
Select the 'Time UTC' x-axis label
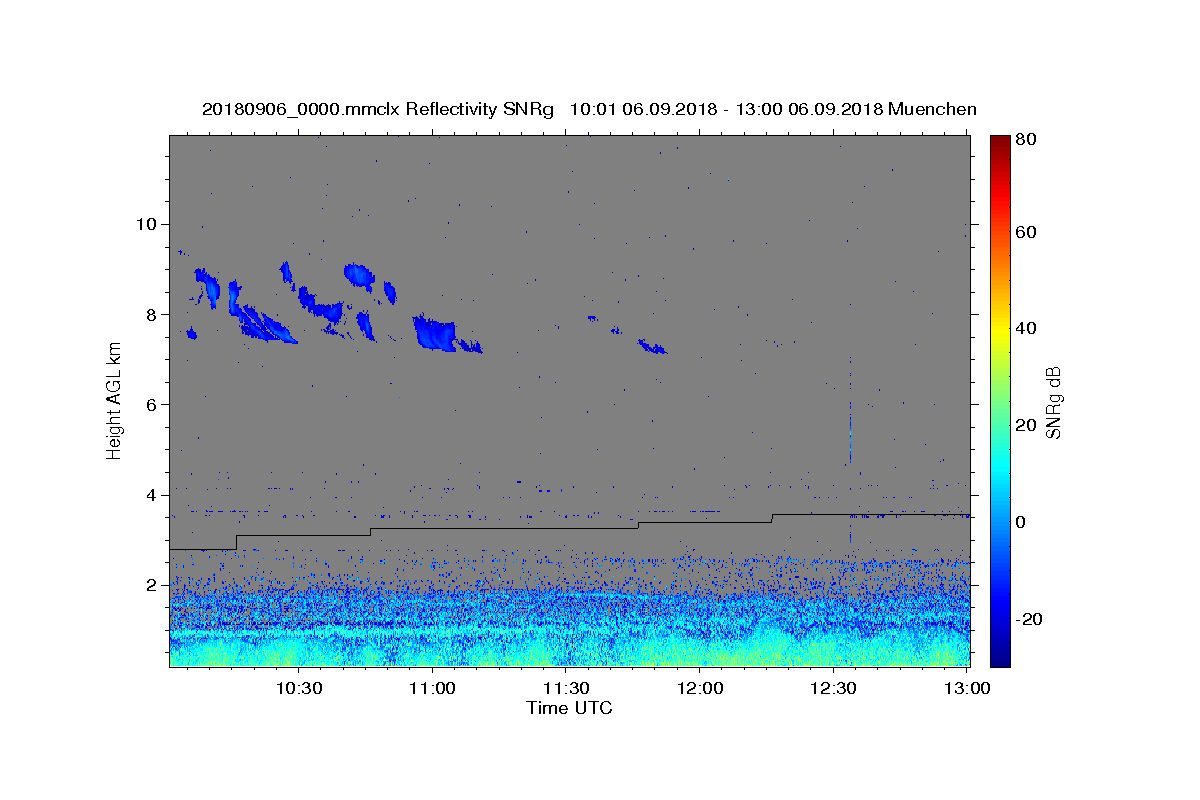tap(569, 708)
